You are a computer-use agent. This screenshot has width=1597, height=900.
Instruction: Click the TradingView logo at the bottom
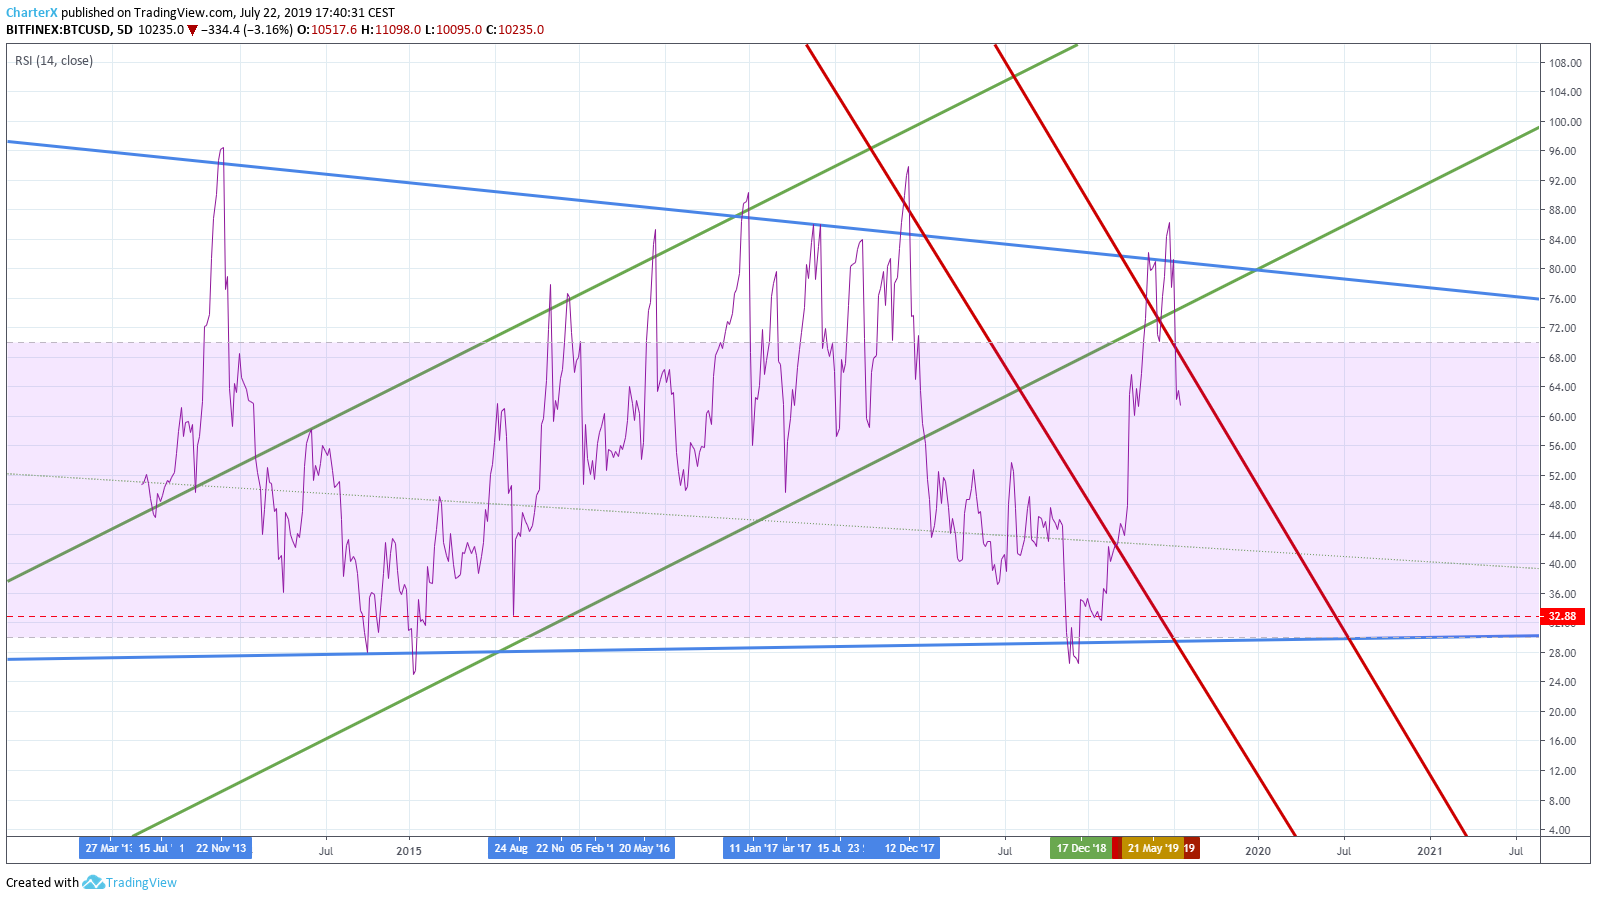[x=130, y=882]
